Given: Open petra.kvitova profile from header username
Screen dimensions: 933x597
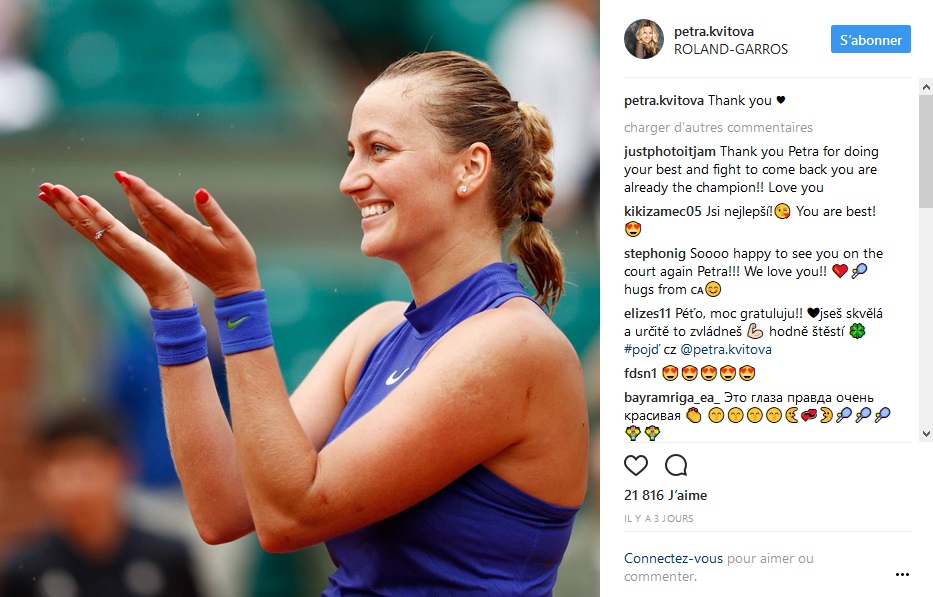Looking at the screenshot, I should tap(713, 32).
